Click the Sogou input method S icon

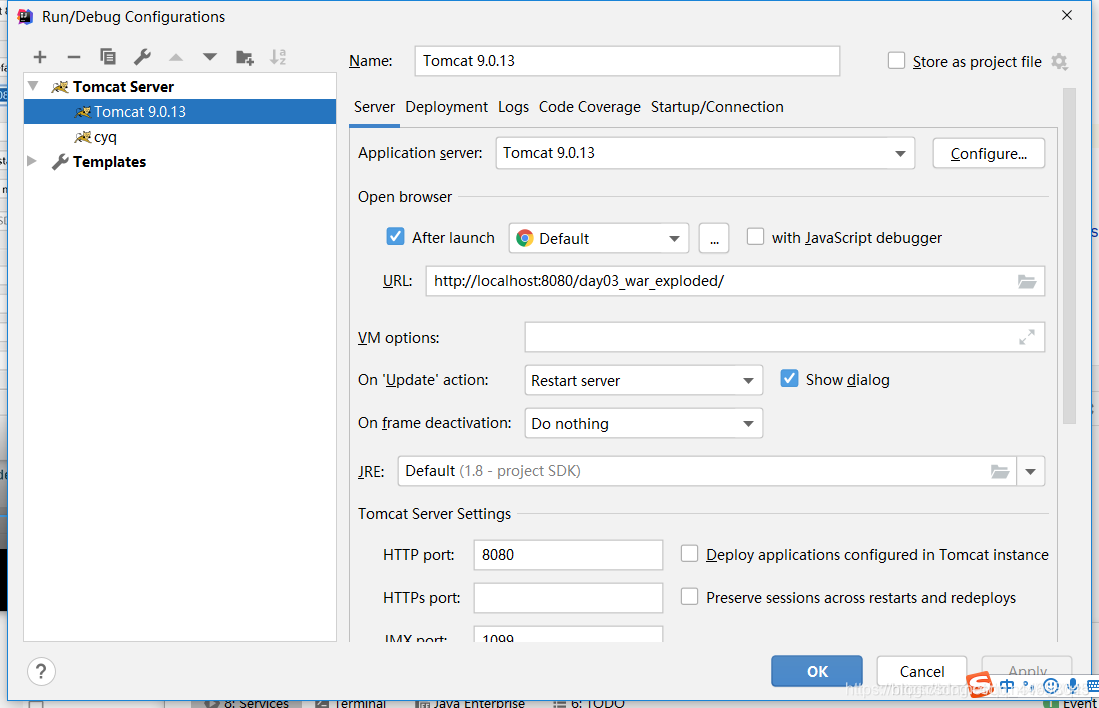(980, 686)
